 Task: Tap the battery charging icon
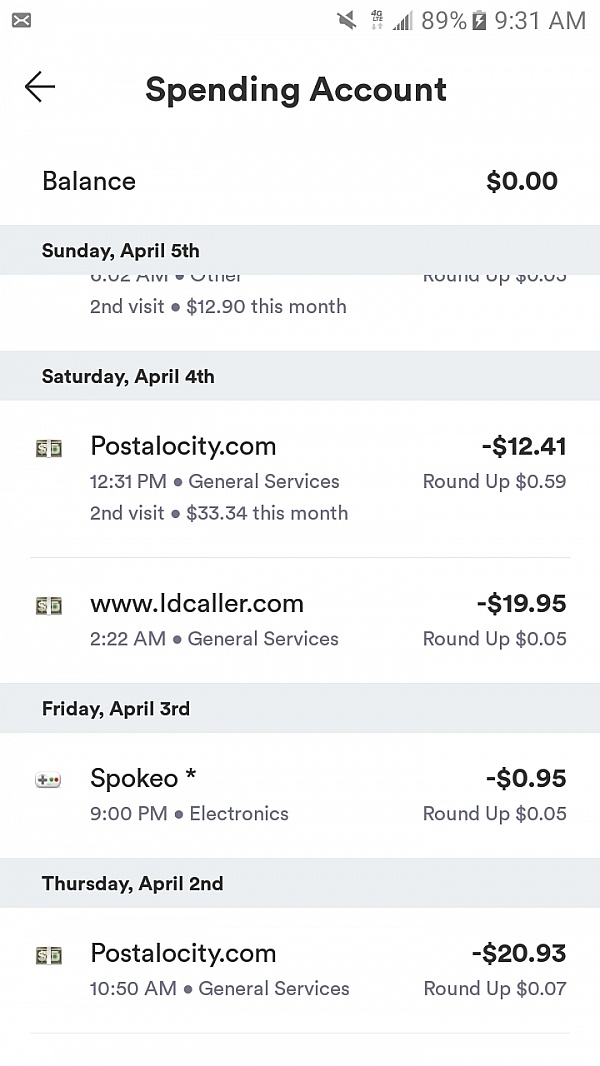pos(479,20)
